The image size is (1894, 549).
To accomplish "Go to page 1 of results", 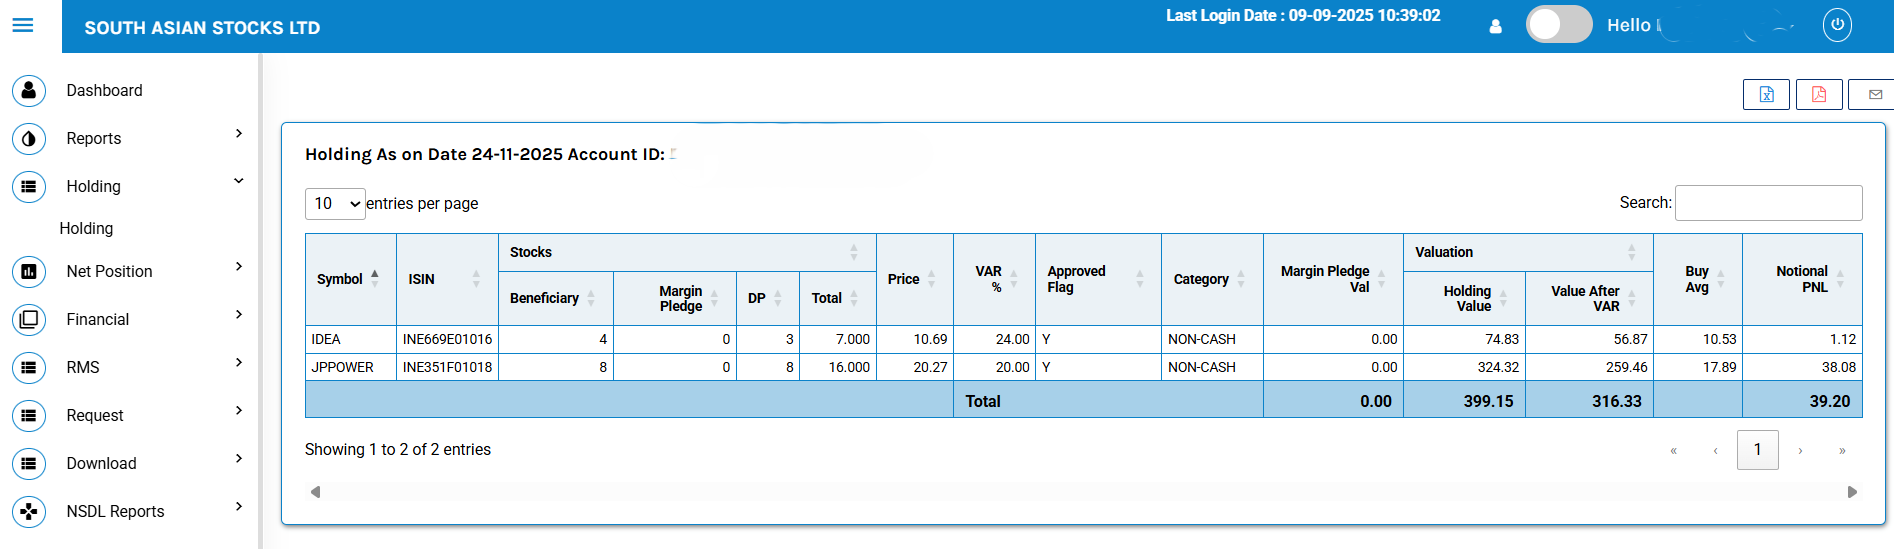I will (x=1757, y=450).
